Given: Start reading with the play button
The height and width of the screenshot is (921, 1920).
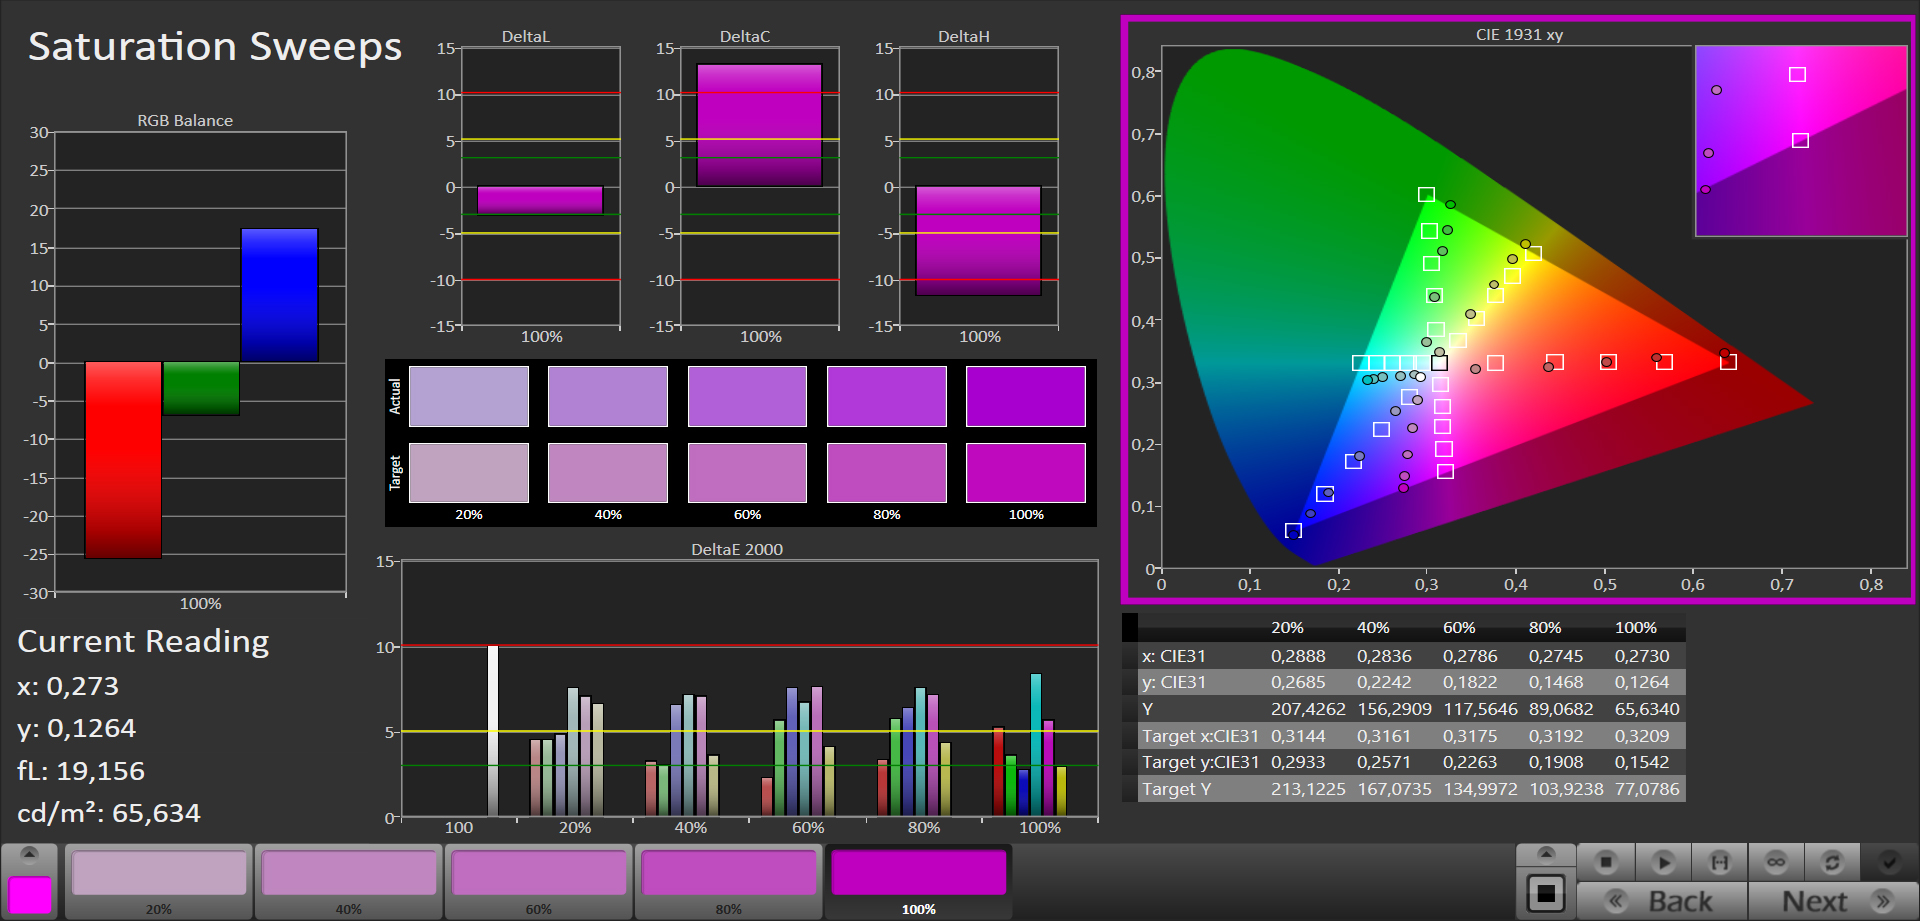Looking at the screenshot, I should pyautogui.click(x=1663, y=861).
